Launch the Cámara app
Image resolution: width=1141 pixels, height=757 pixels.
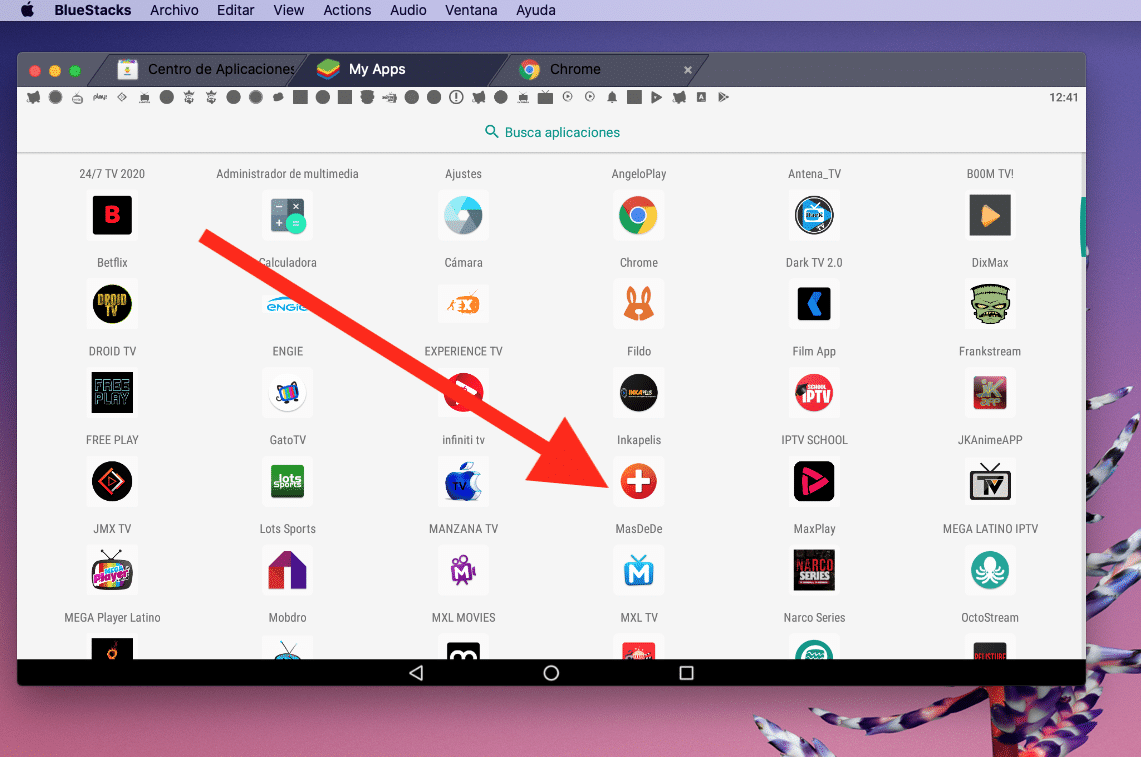463,215
